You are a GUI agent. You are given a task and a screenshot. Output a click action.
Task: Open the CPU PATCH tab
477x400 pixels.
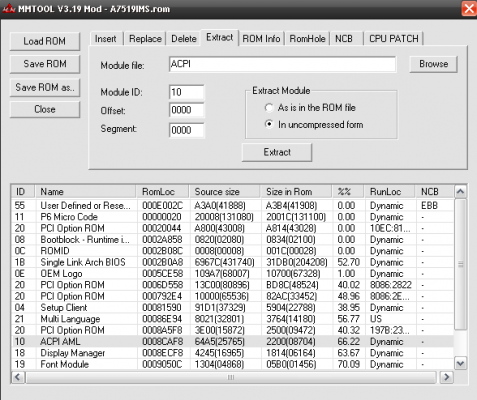tap(394, 39)
